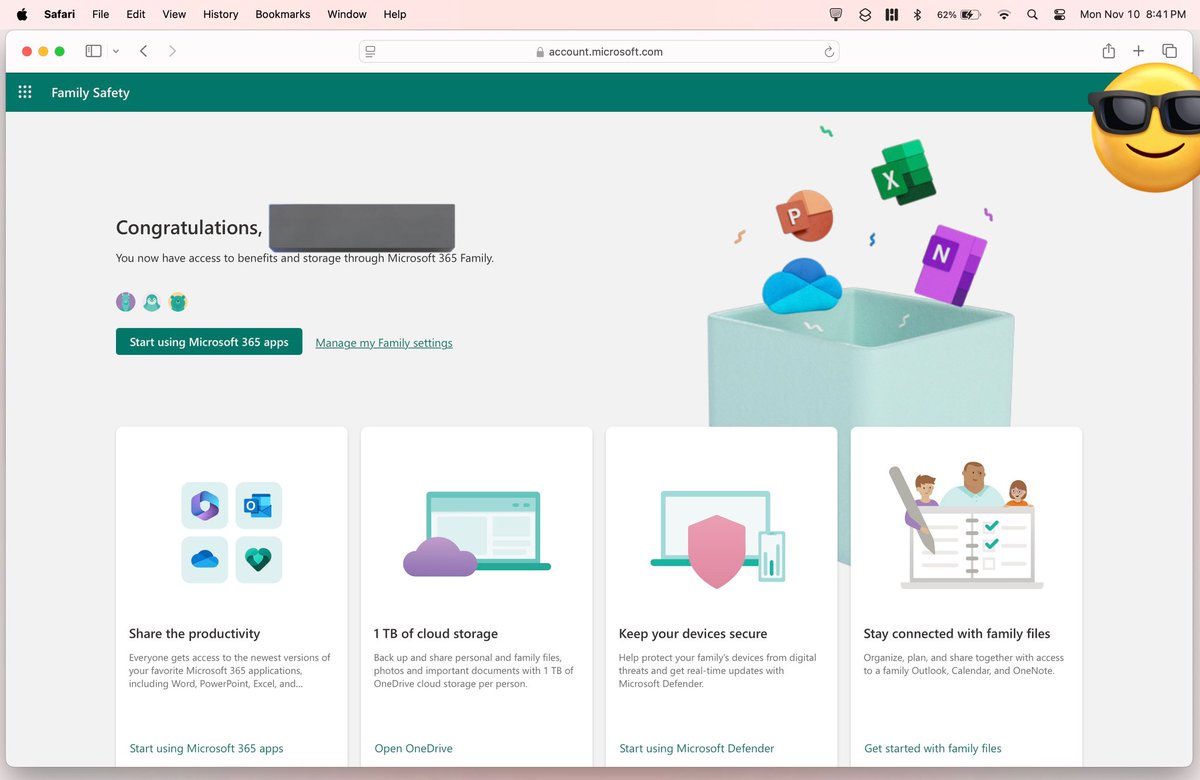Screen dimensions: 1200x780
Task: Click the Excel icon in hero image
Action: (x=903, y=173)
